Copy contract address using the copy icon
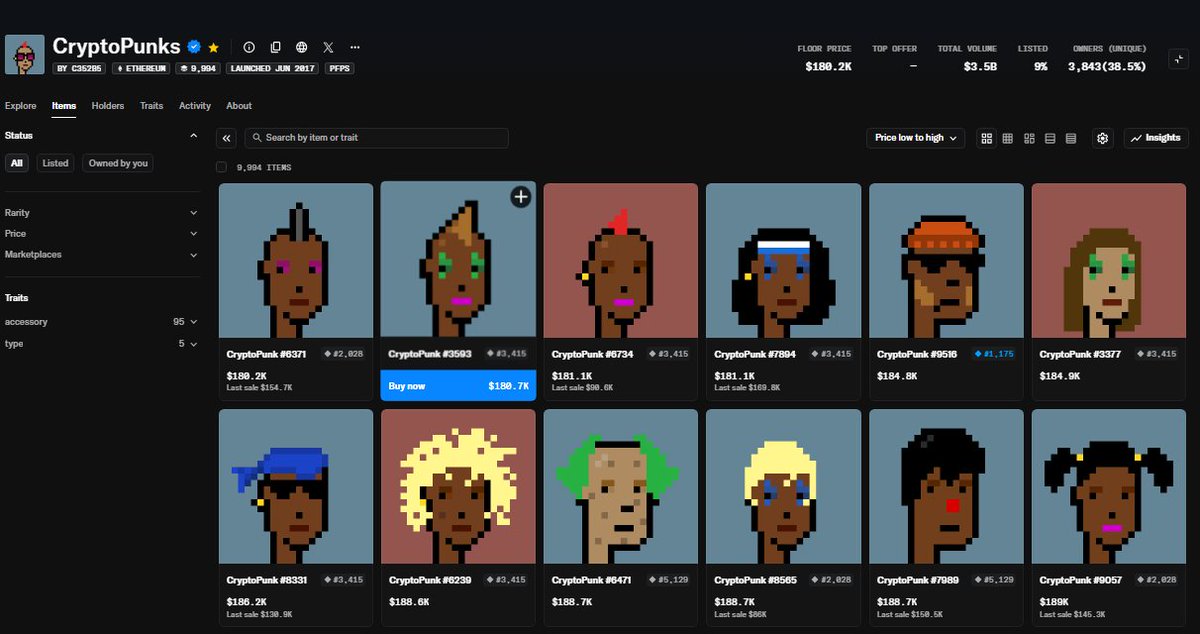The height and width of the screenshot is (634, 1200). coord(276,47)
